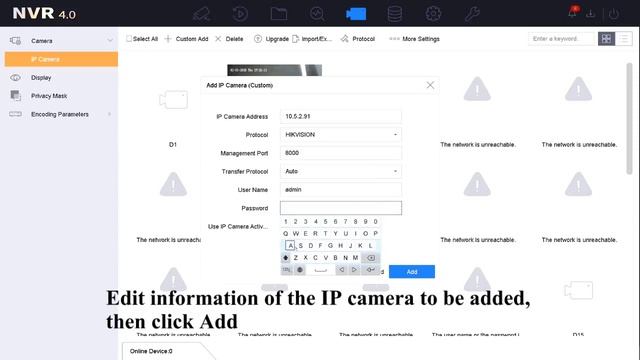Click Upgrade in the toolbar
Viewport: 640px width, 360px height.
271,39
